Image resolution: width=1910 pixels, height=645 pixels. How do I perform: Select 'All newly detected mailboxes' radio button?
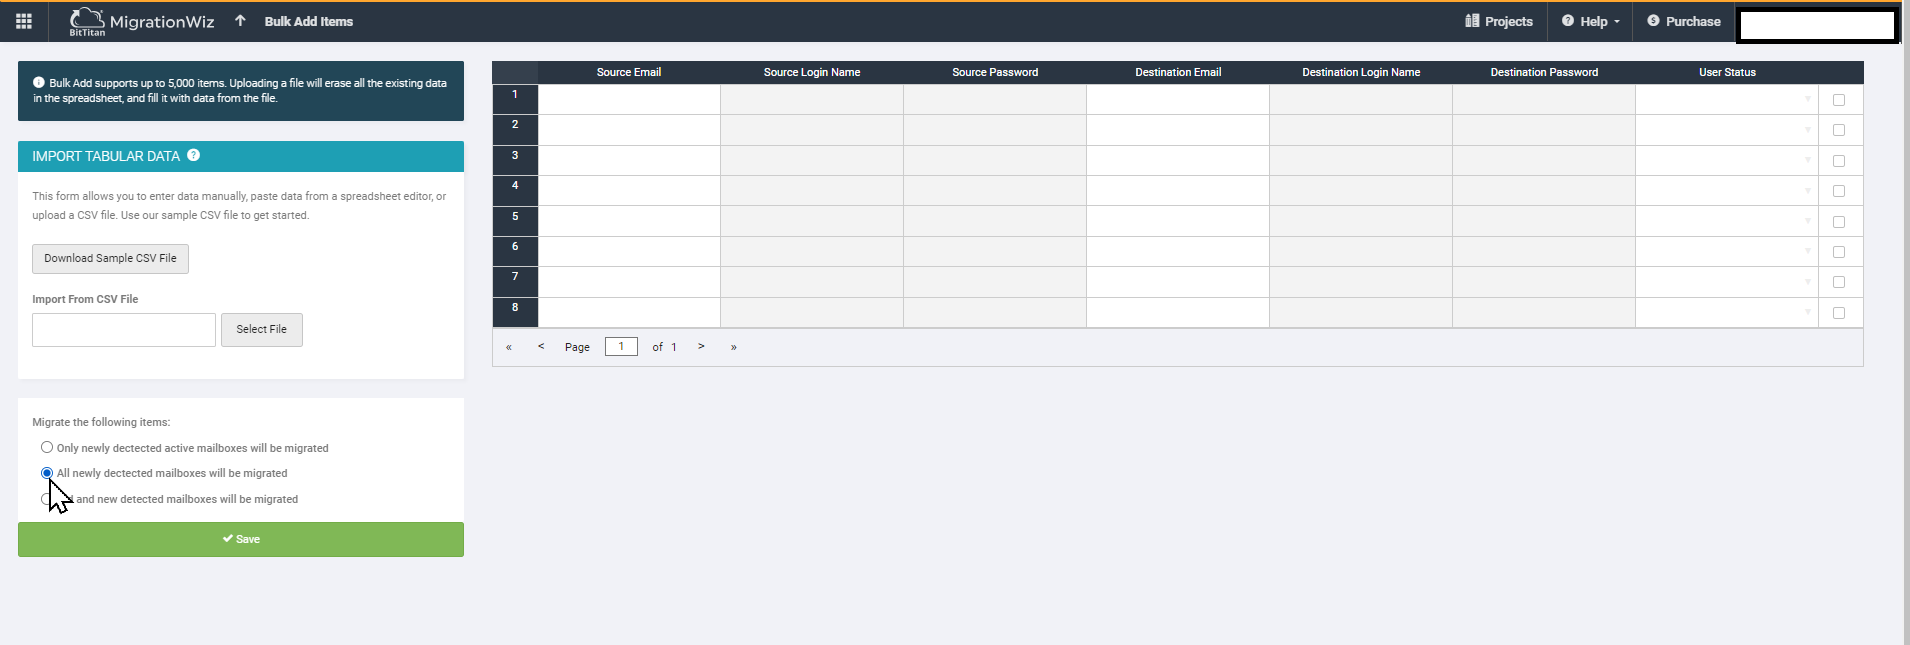tap(47, 473)
